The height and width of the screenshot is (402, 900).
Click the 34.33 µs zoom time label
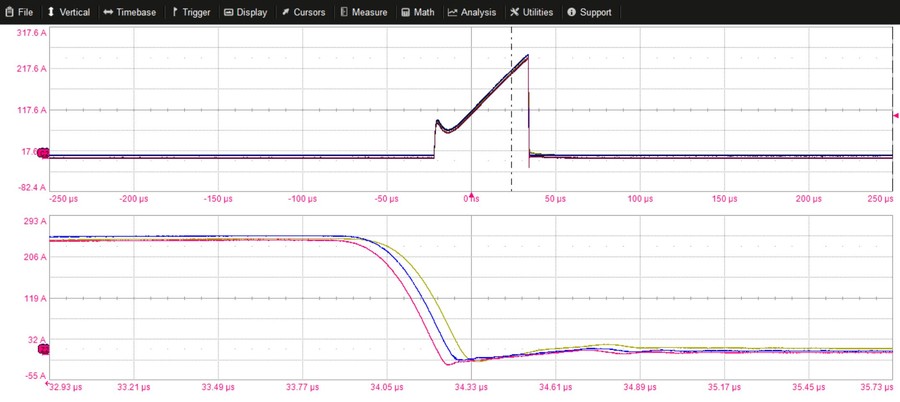tap(471, 388)
